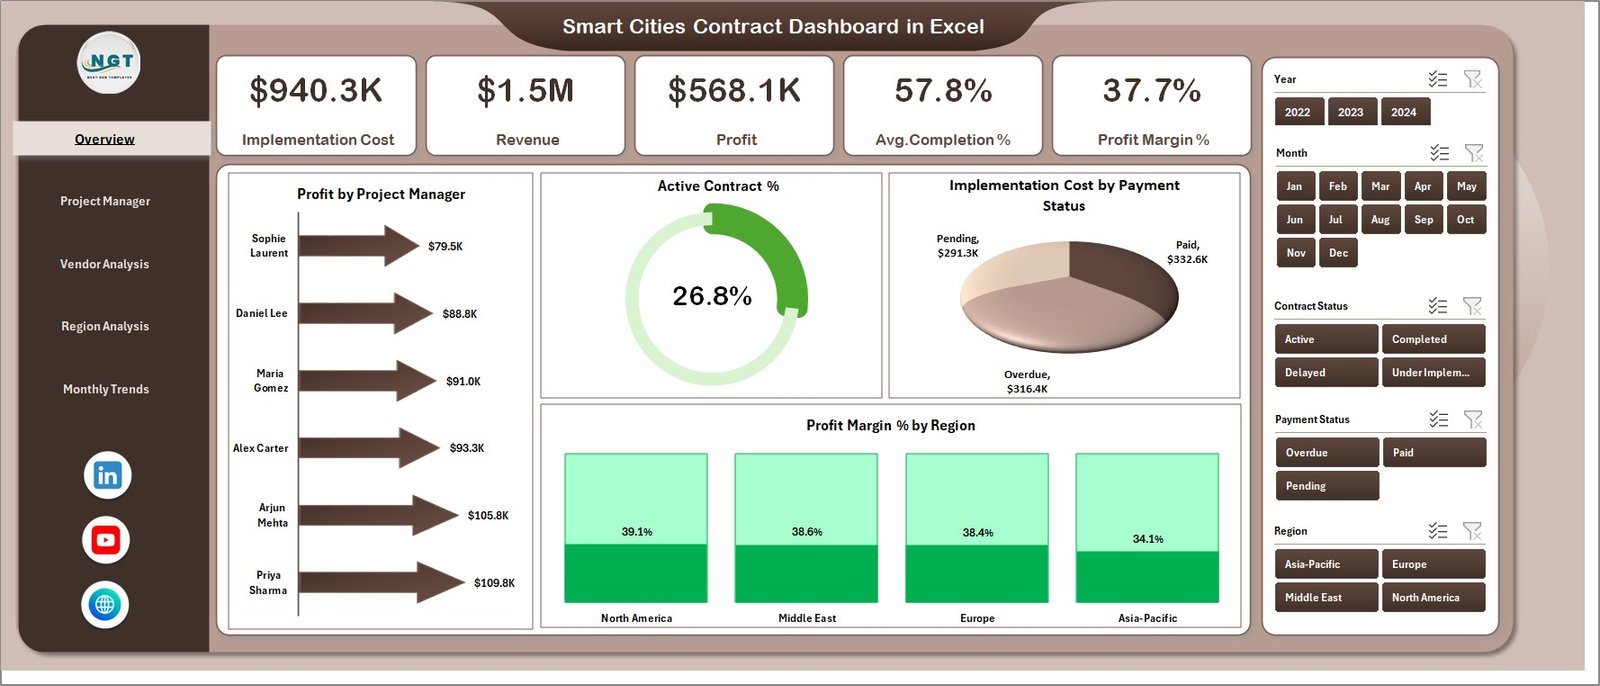Toggle multi-select on Year slicer

pyautogui.click(x=1438, y=79)
